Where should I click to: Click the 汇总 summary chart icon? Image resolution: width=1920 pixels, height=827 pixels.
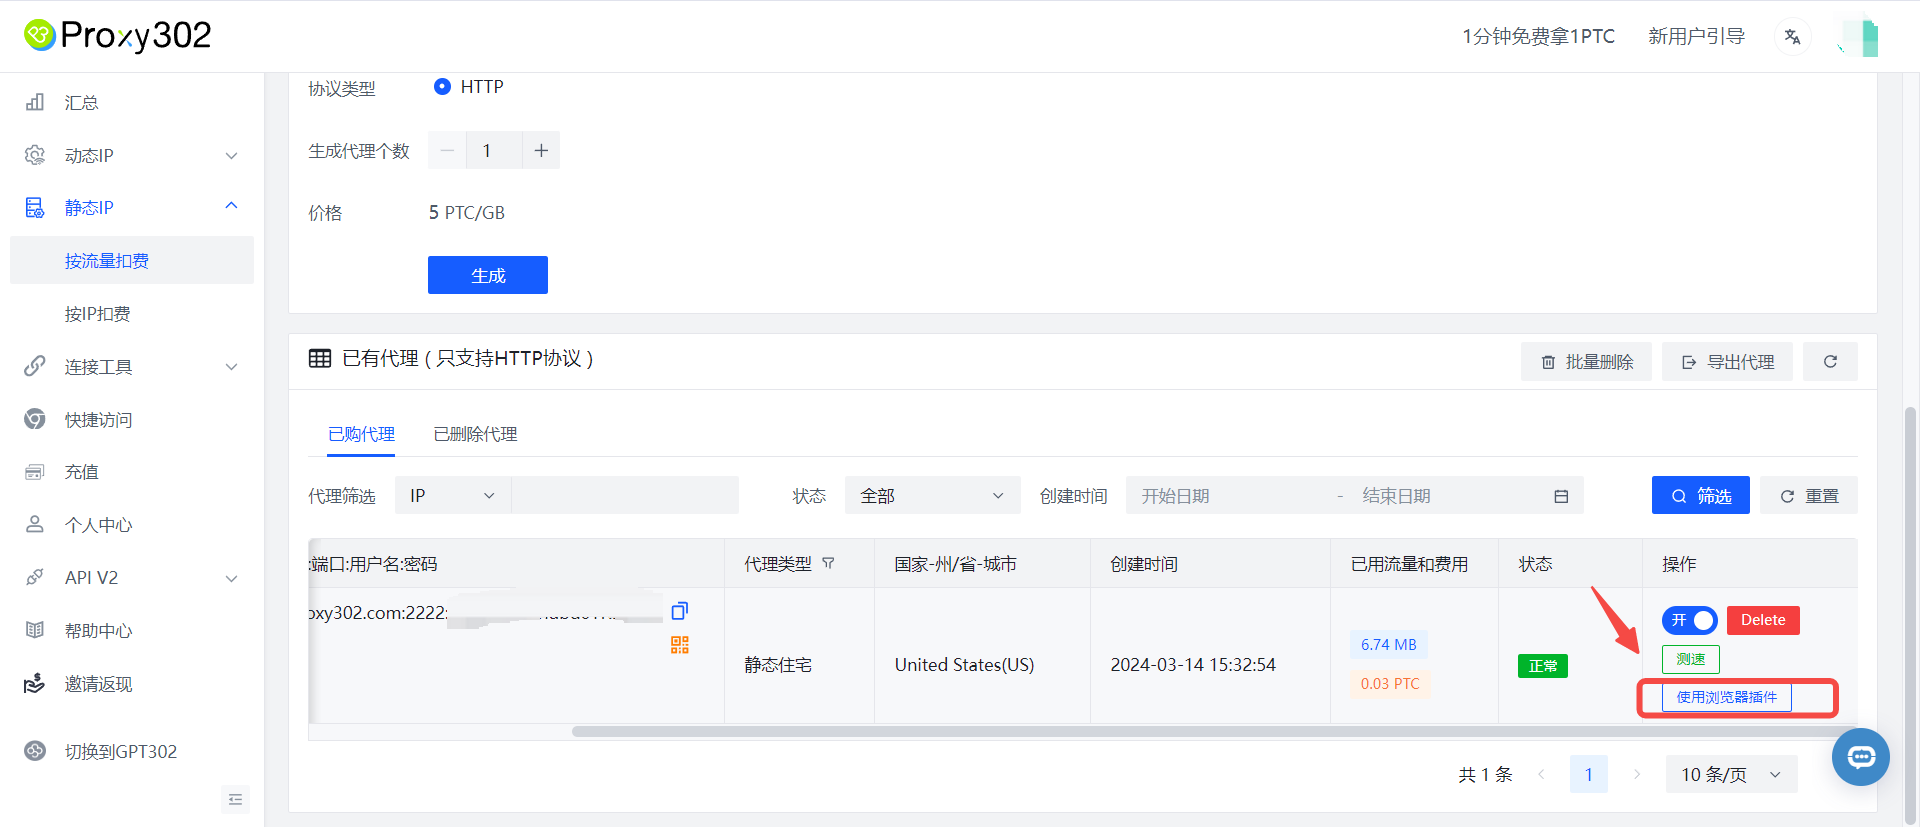coord(35,102)
